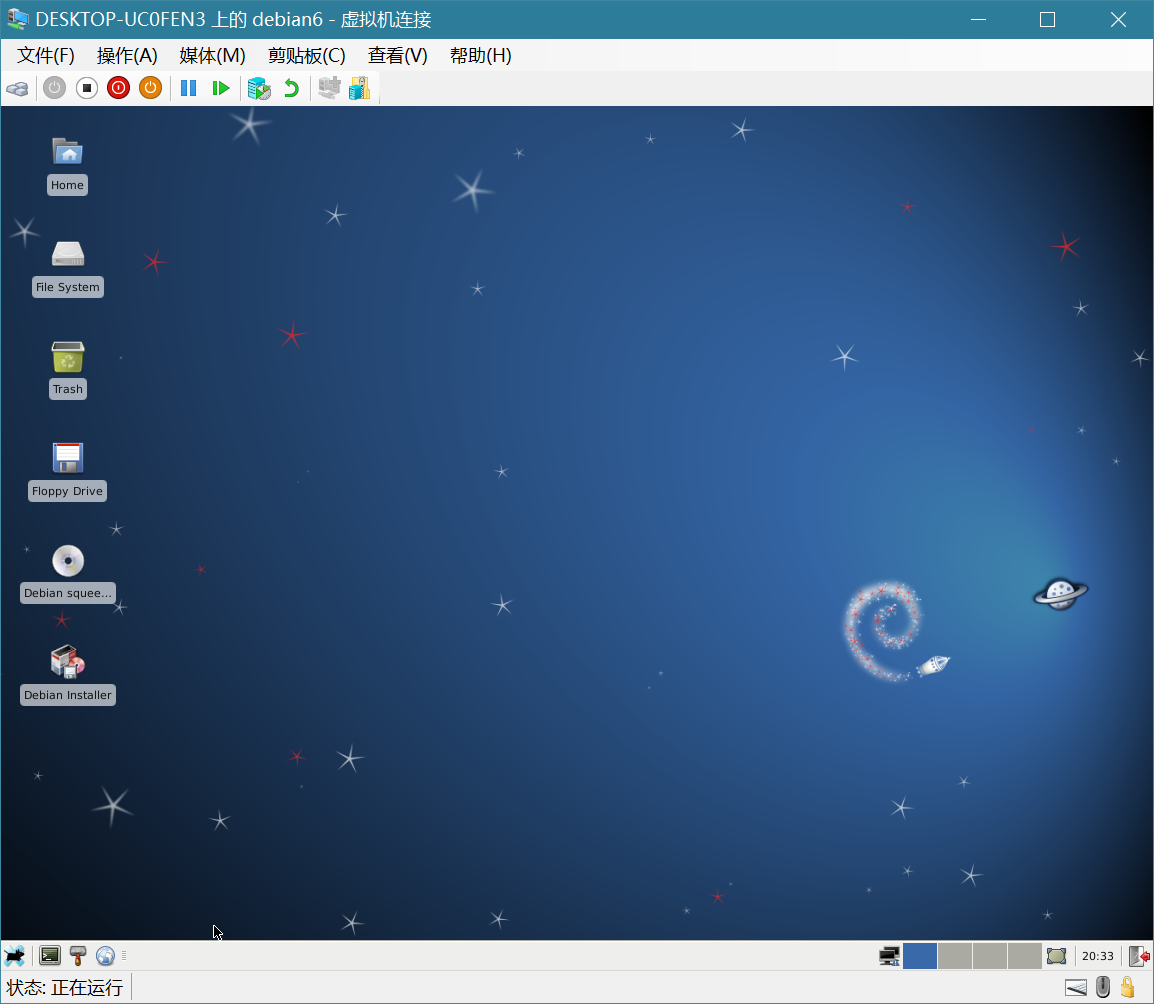This screenshot has width=1154, height=1004.
Task: Open the 剪贴板(C) menu
Action: click(x=306, y=56)
